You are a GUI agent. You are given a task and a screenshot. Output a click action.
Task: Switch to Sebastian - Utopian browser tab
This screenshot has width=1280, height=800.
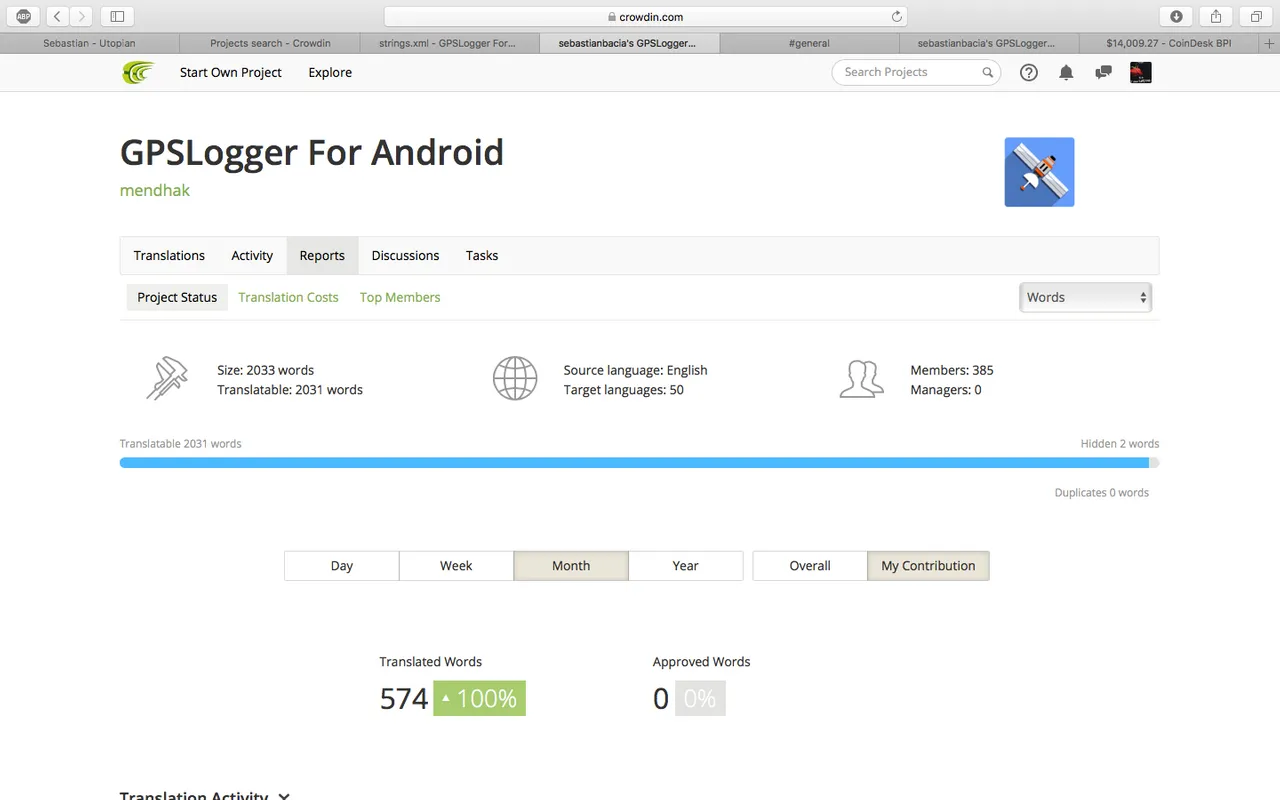pyautogui.click(x=90, y=44)
